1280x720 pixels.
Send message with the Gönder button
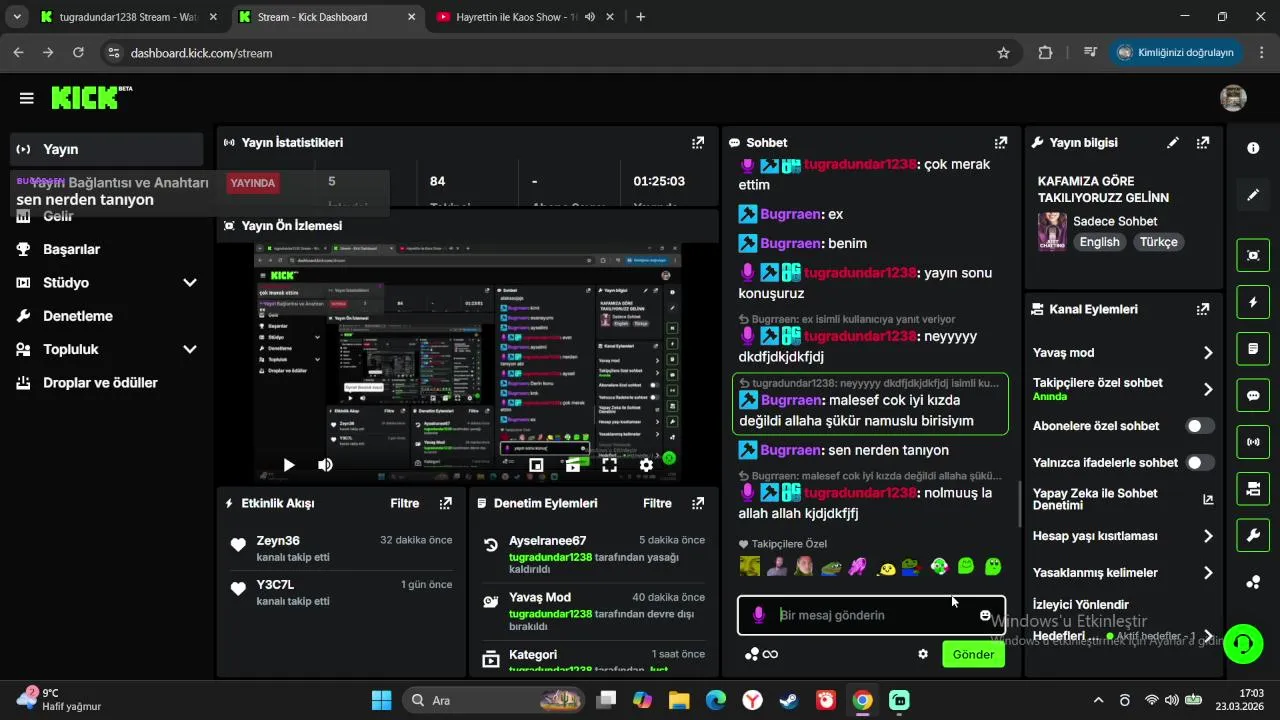[973, 654]
